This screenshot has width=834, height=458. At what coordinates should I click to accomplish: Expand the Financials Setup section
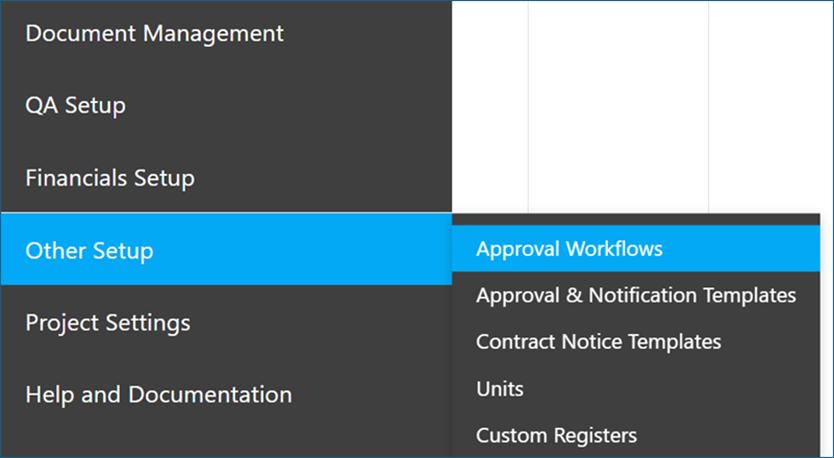point(110,178)
